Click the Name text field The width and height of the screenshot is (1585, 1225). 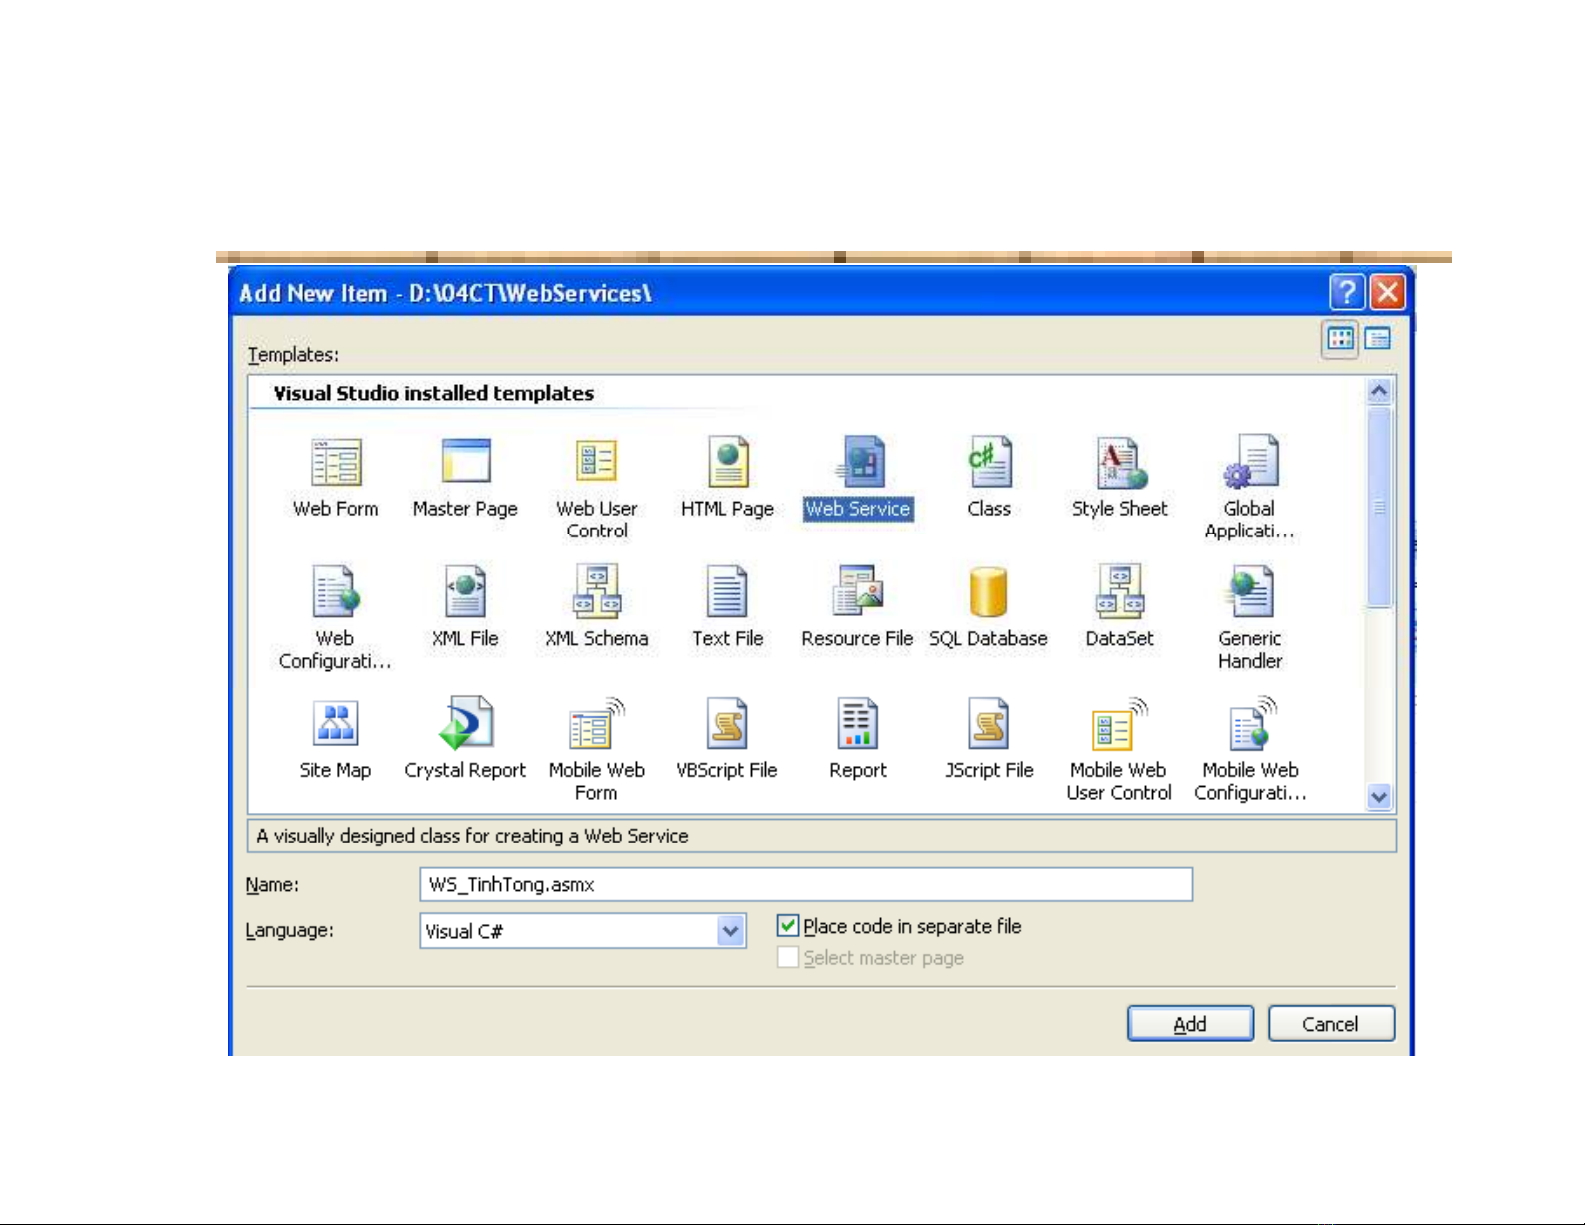tap(805, 885)
